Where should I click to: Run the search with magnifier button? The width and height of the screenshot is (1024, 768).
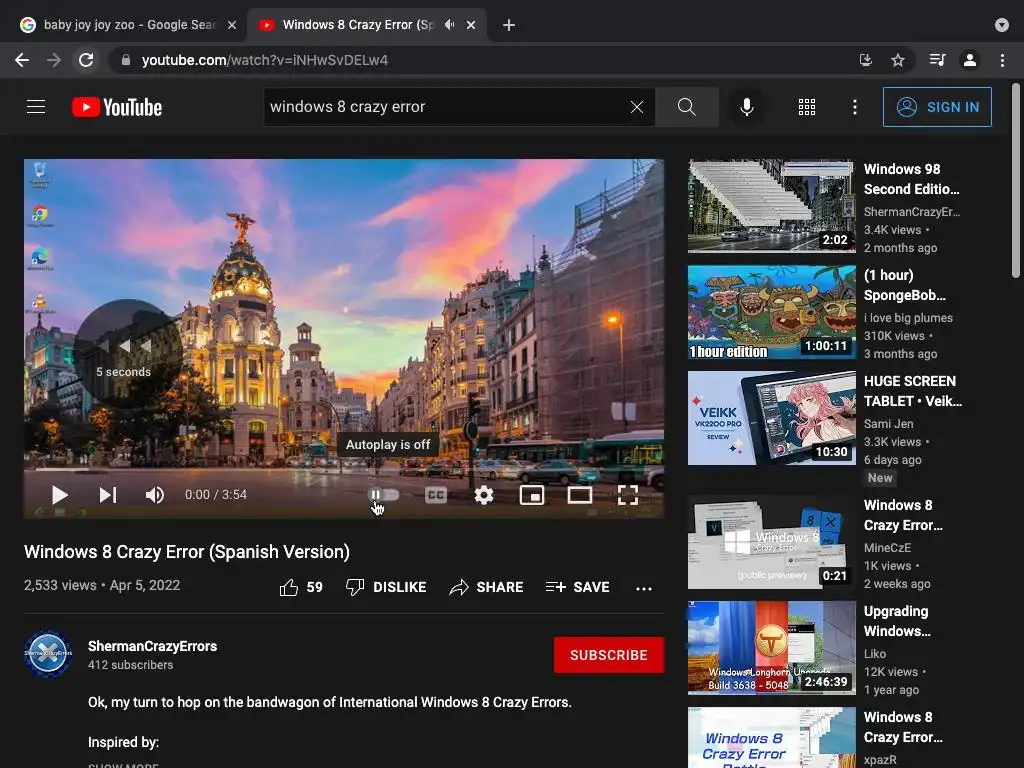point(686,107)
